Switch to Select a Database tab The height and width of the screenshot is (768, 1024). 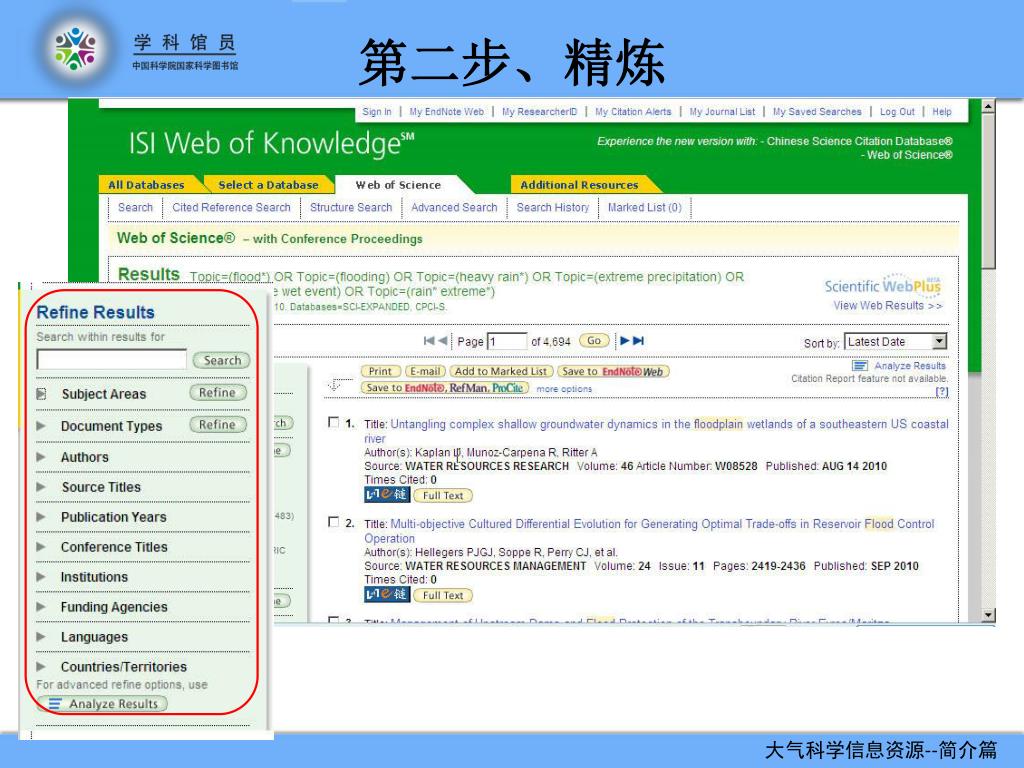pyautogui.click(x=268, y=185)
